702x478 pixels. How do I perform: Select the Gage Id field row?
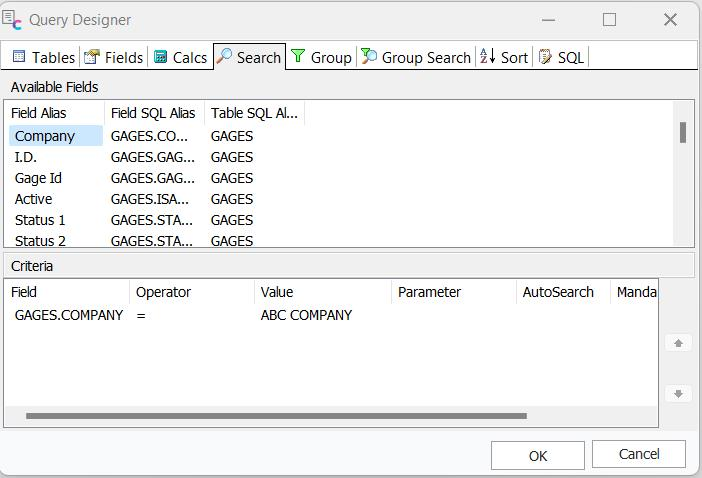point(38,178)
